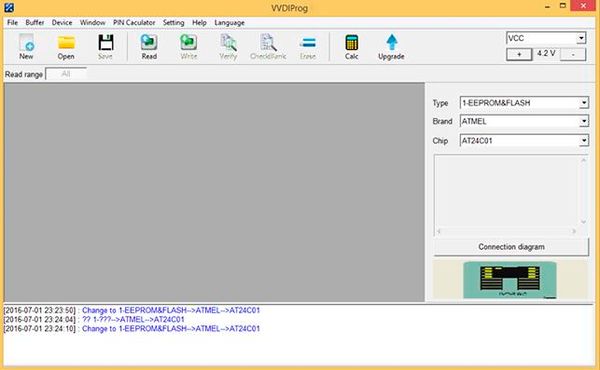Decrease voltage with the minus button
This screenshot has width=600, height=370.
click(573, 54)
